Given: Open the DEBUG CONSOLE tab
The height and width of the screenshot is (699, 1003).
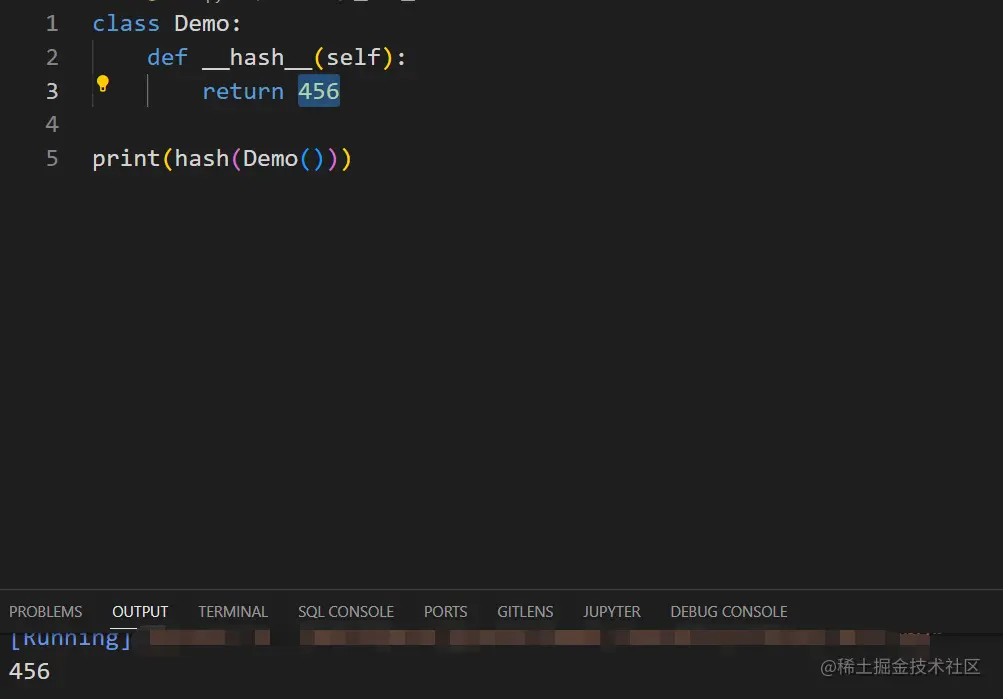Looking at the screenshot, I should click(729, 612).
